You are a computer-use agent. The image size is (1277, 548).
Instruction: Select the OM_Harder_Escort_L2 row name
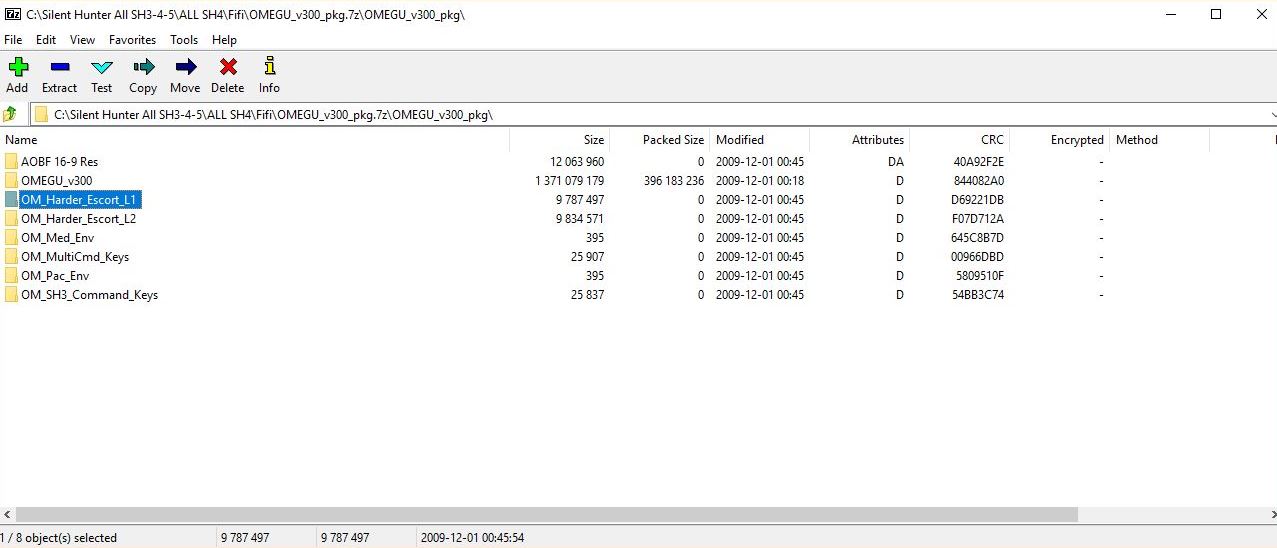pos(78,218)
